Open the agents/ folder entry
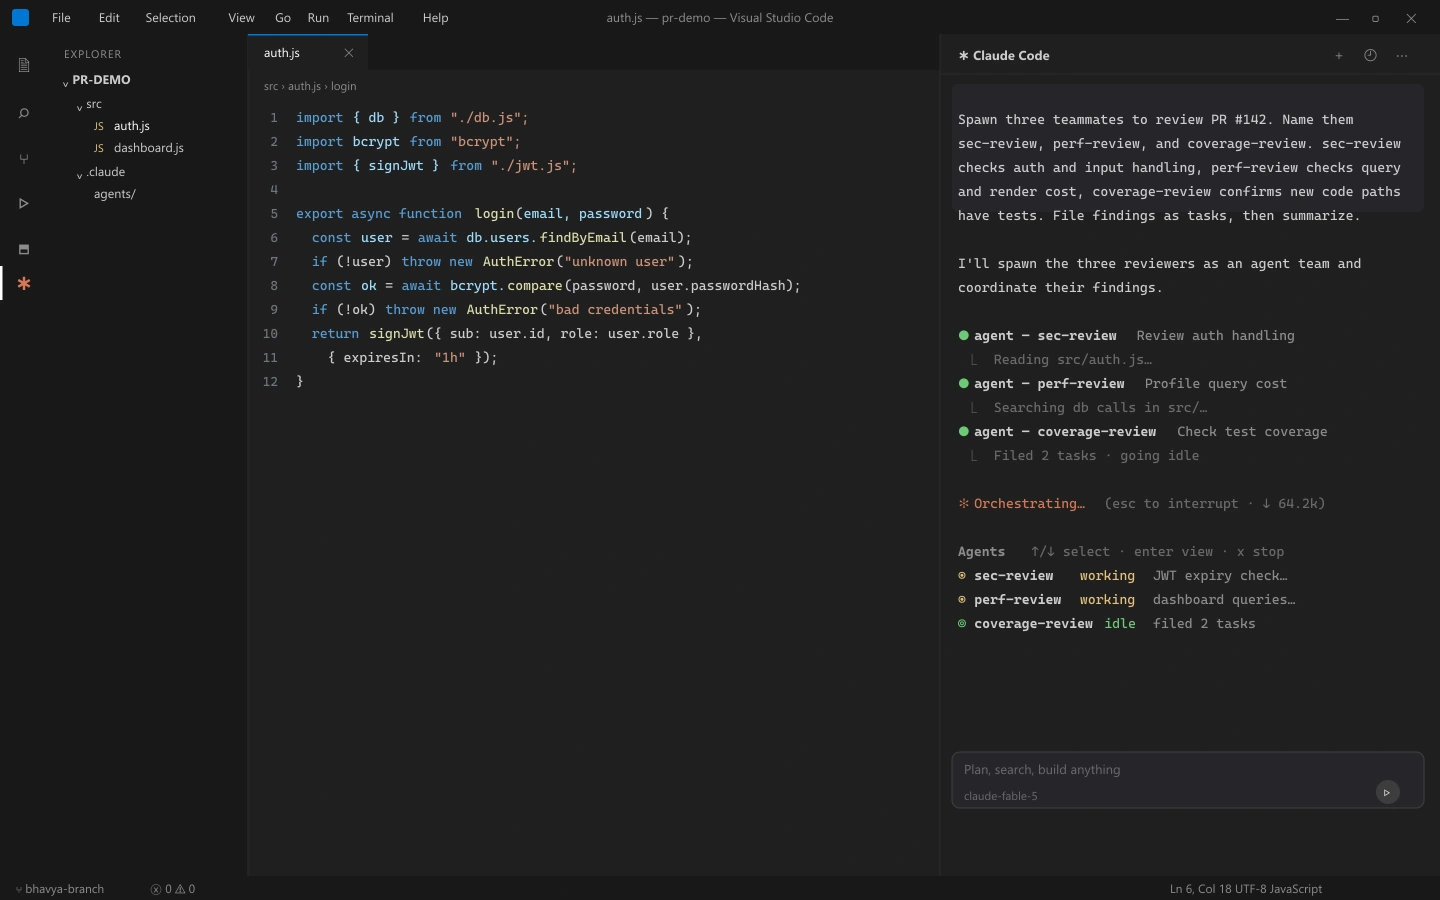 click(115, 194)
